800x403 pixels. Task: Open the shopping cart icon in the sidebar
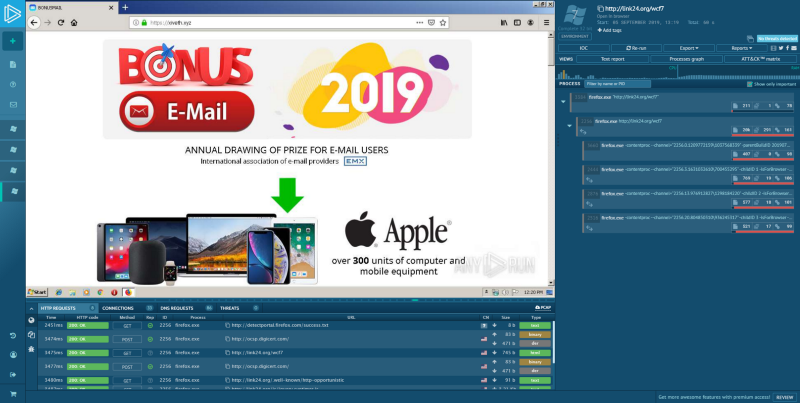(13, 394)
